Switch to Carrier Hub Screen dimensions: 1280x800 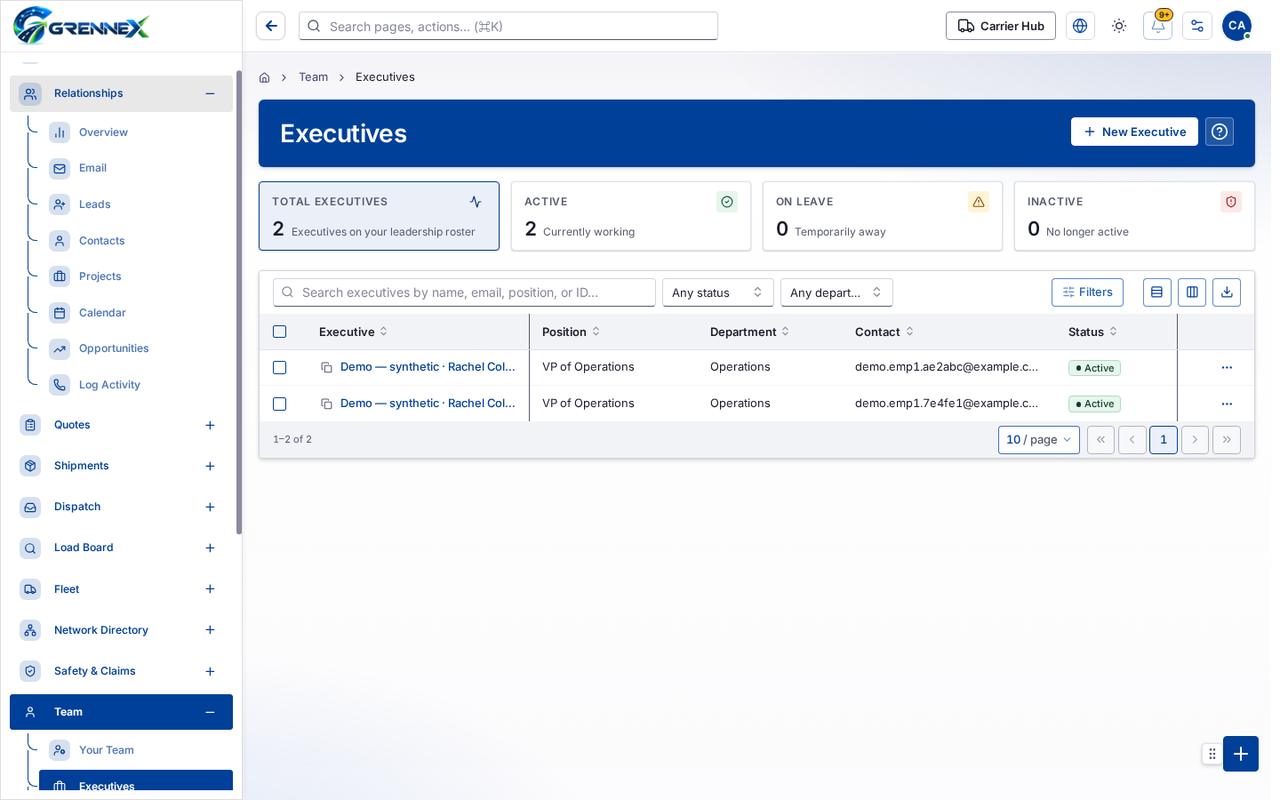[1001, 26]
